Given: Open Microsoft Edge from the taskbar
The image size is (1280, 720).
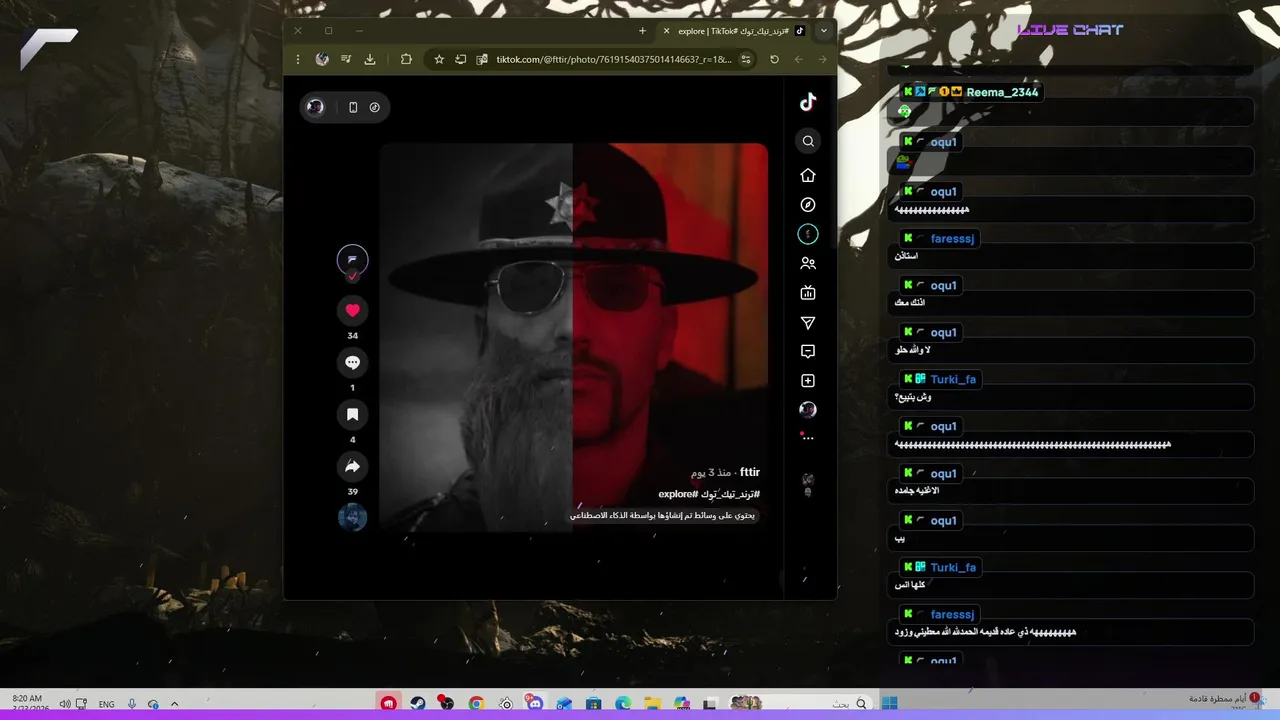Looking at the screenshot, I should pyautogui.click(x=622, y=703).
